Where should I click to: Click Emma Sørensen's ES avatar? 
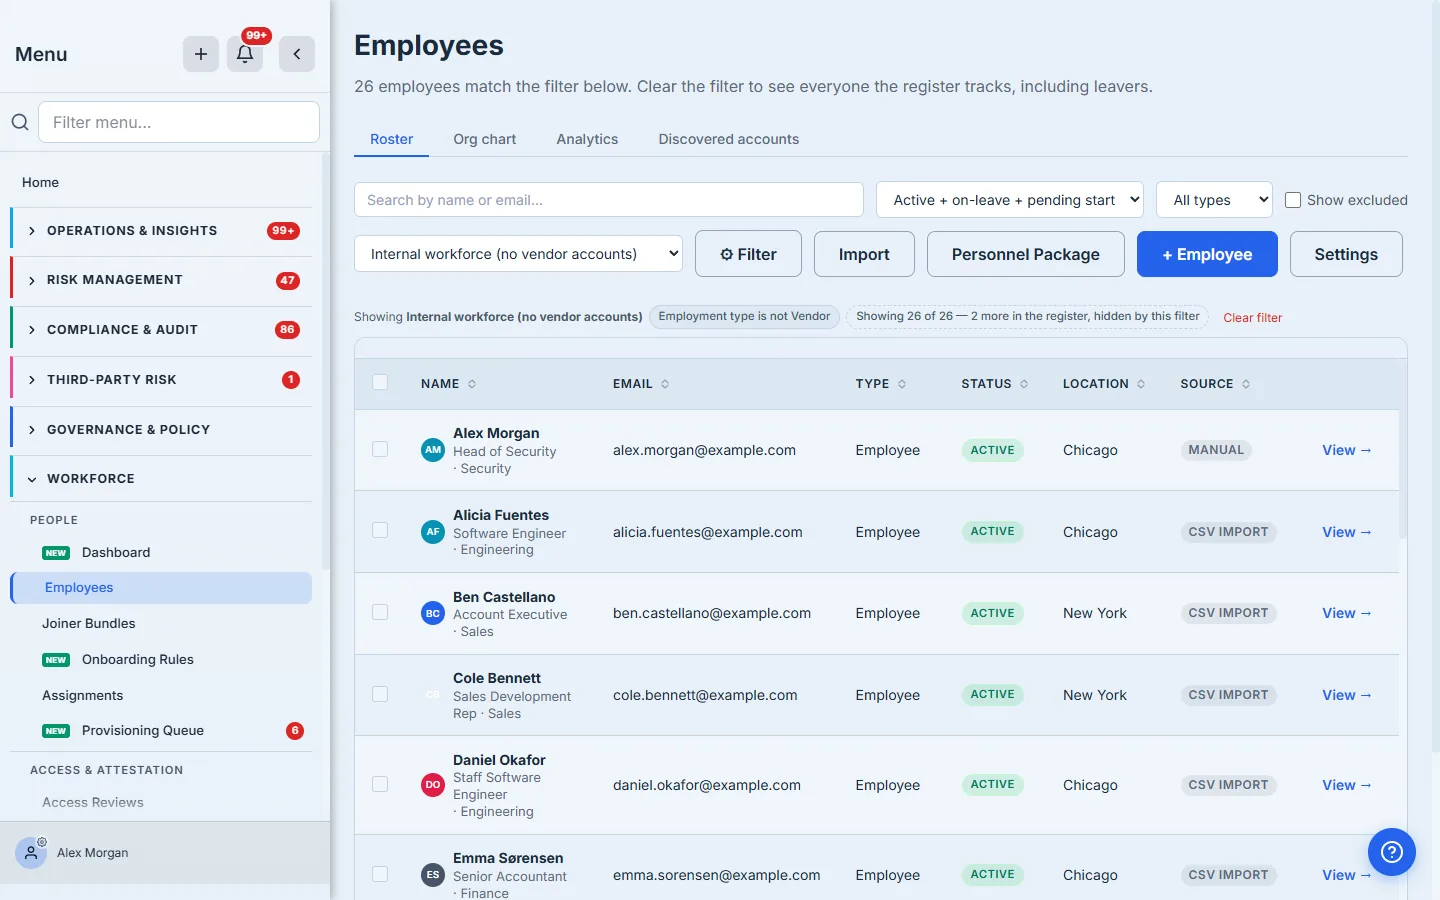[433, 874]
